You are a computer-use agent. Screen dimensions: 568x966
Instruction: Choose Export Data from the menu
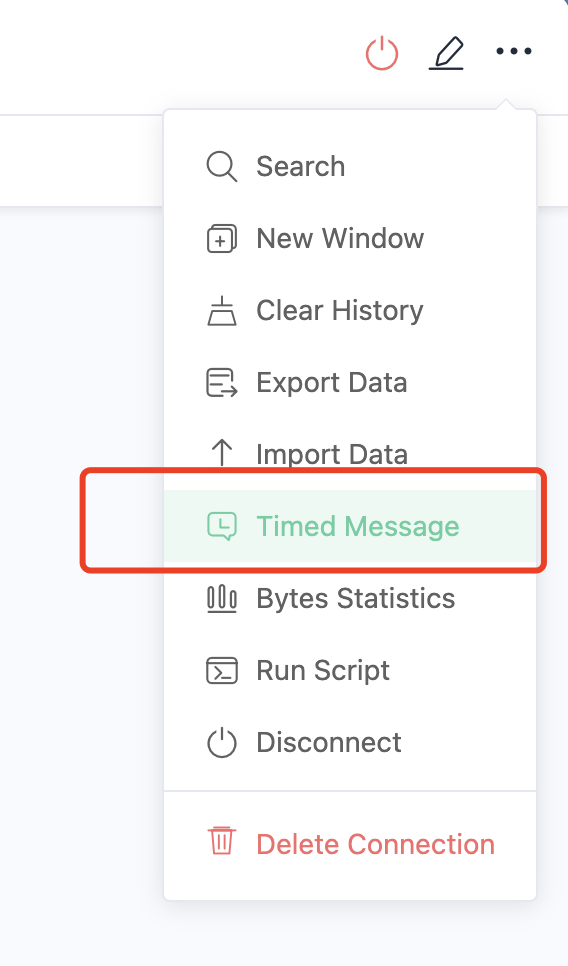pyautogui.click(x=350, y=383)
